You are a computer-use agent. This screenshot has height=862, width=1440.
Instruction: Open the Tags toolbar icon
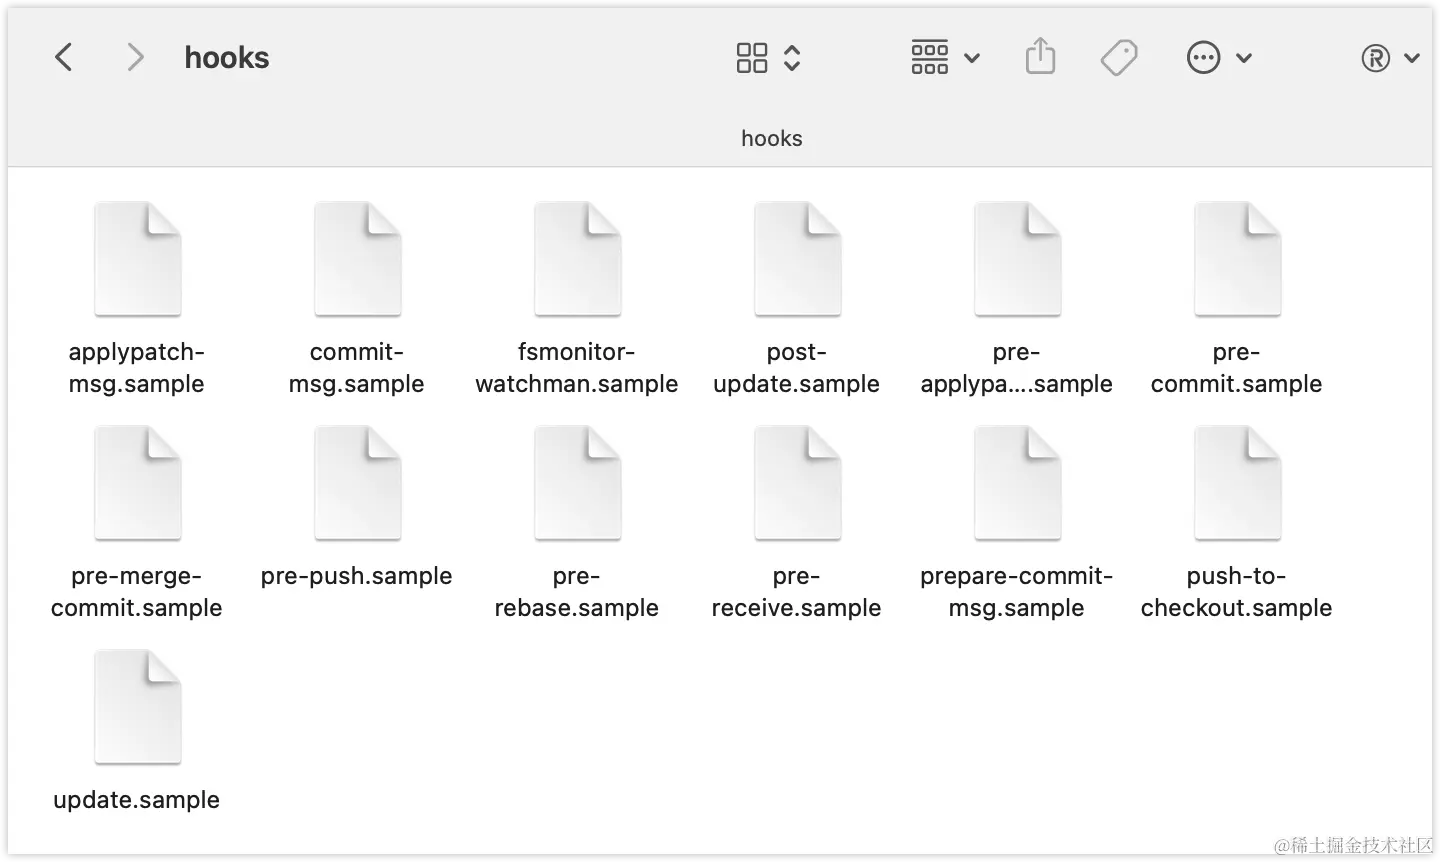click(1119, 58)
